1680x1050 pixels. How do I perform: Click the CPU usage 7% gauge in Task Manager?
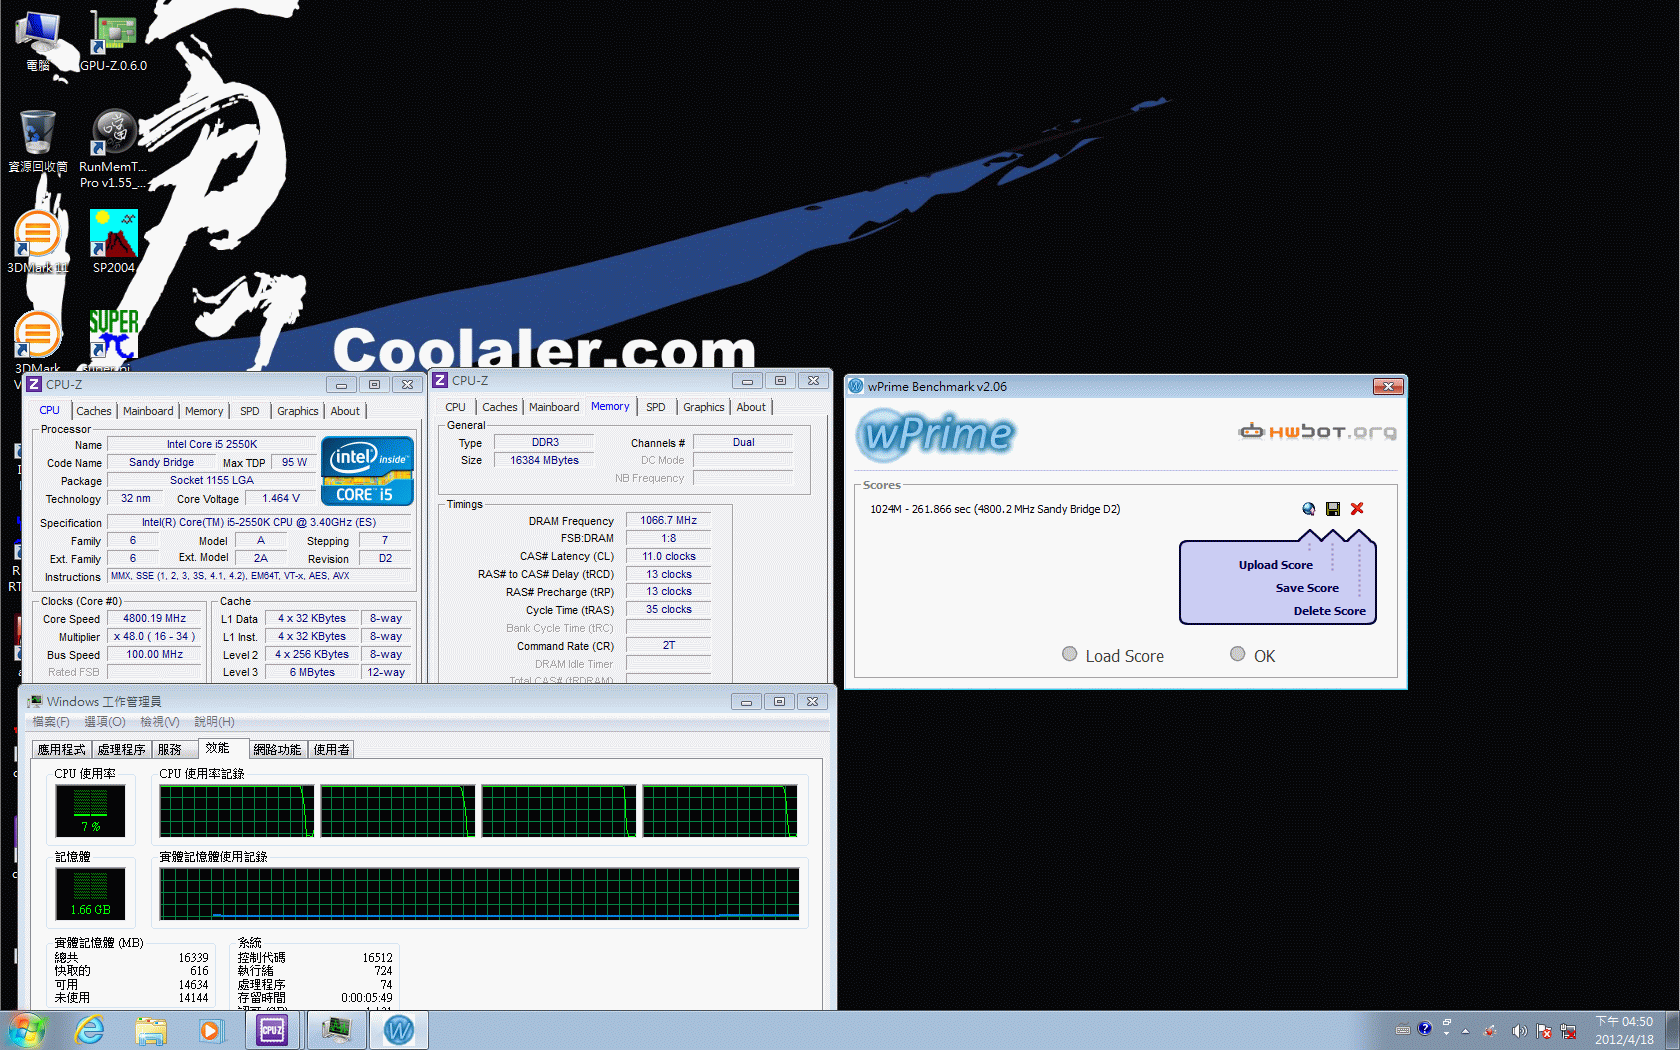point(90,811)
